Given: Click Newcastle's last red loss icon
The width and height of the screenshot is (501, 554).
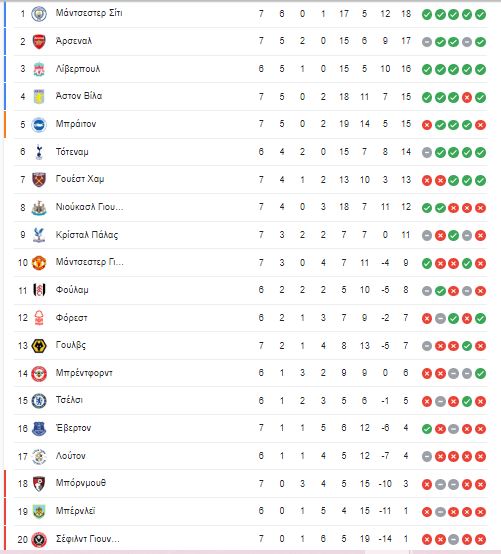Looking at the screenshot, I should point(480,208).
